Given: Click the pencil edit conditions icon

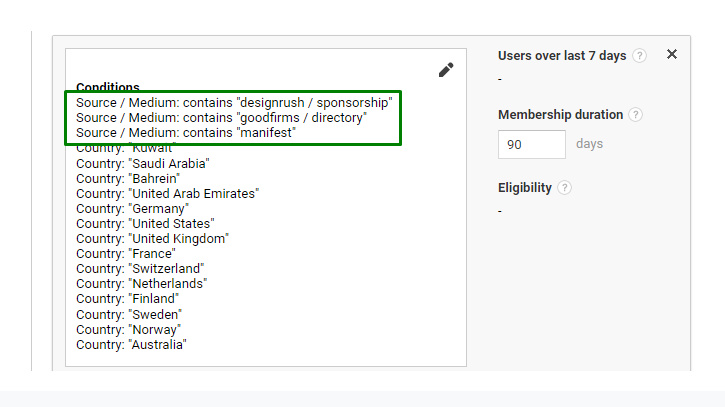Looking at the screenshot, I should pos(446,70).
